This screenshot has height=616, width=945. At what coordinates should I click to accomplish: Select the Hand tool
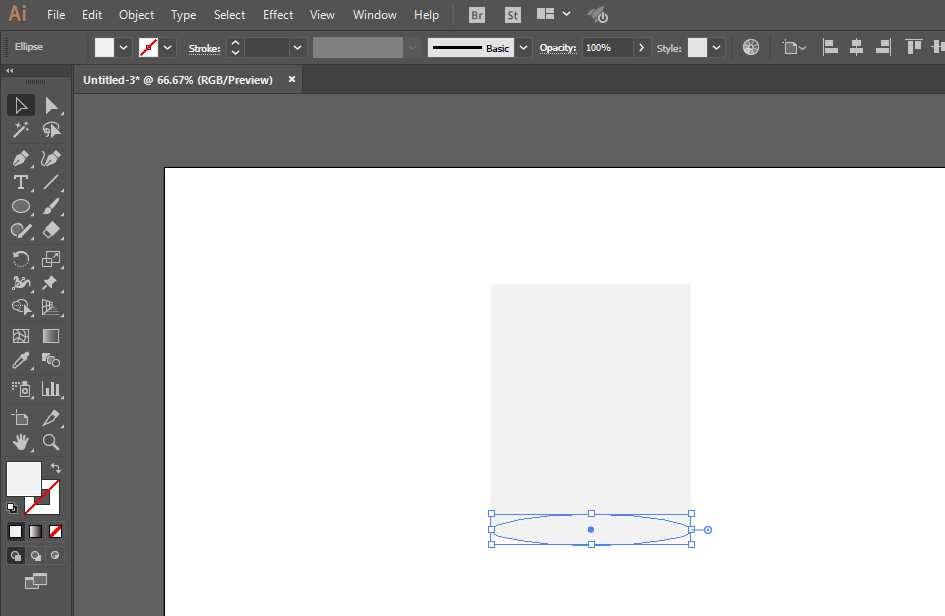(21, 443)
